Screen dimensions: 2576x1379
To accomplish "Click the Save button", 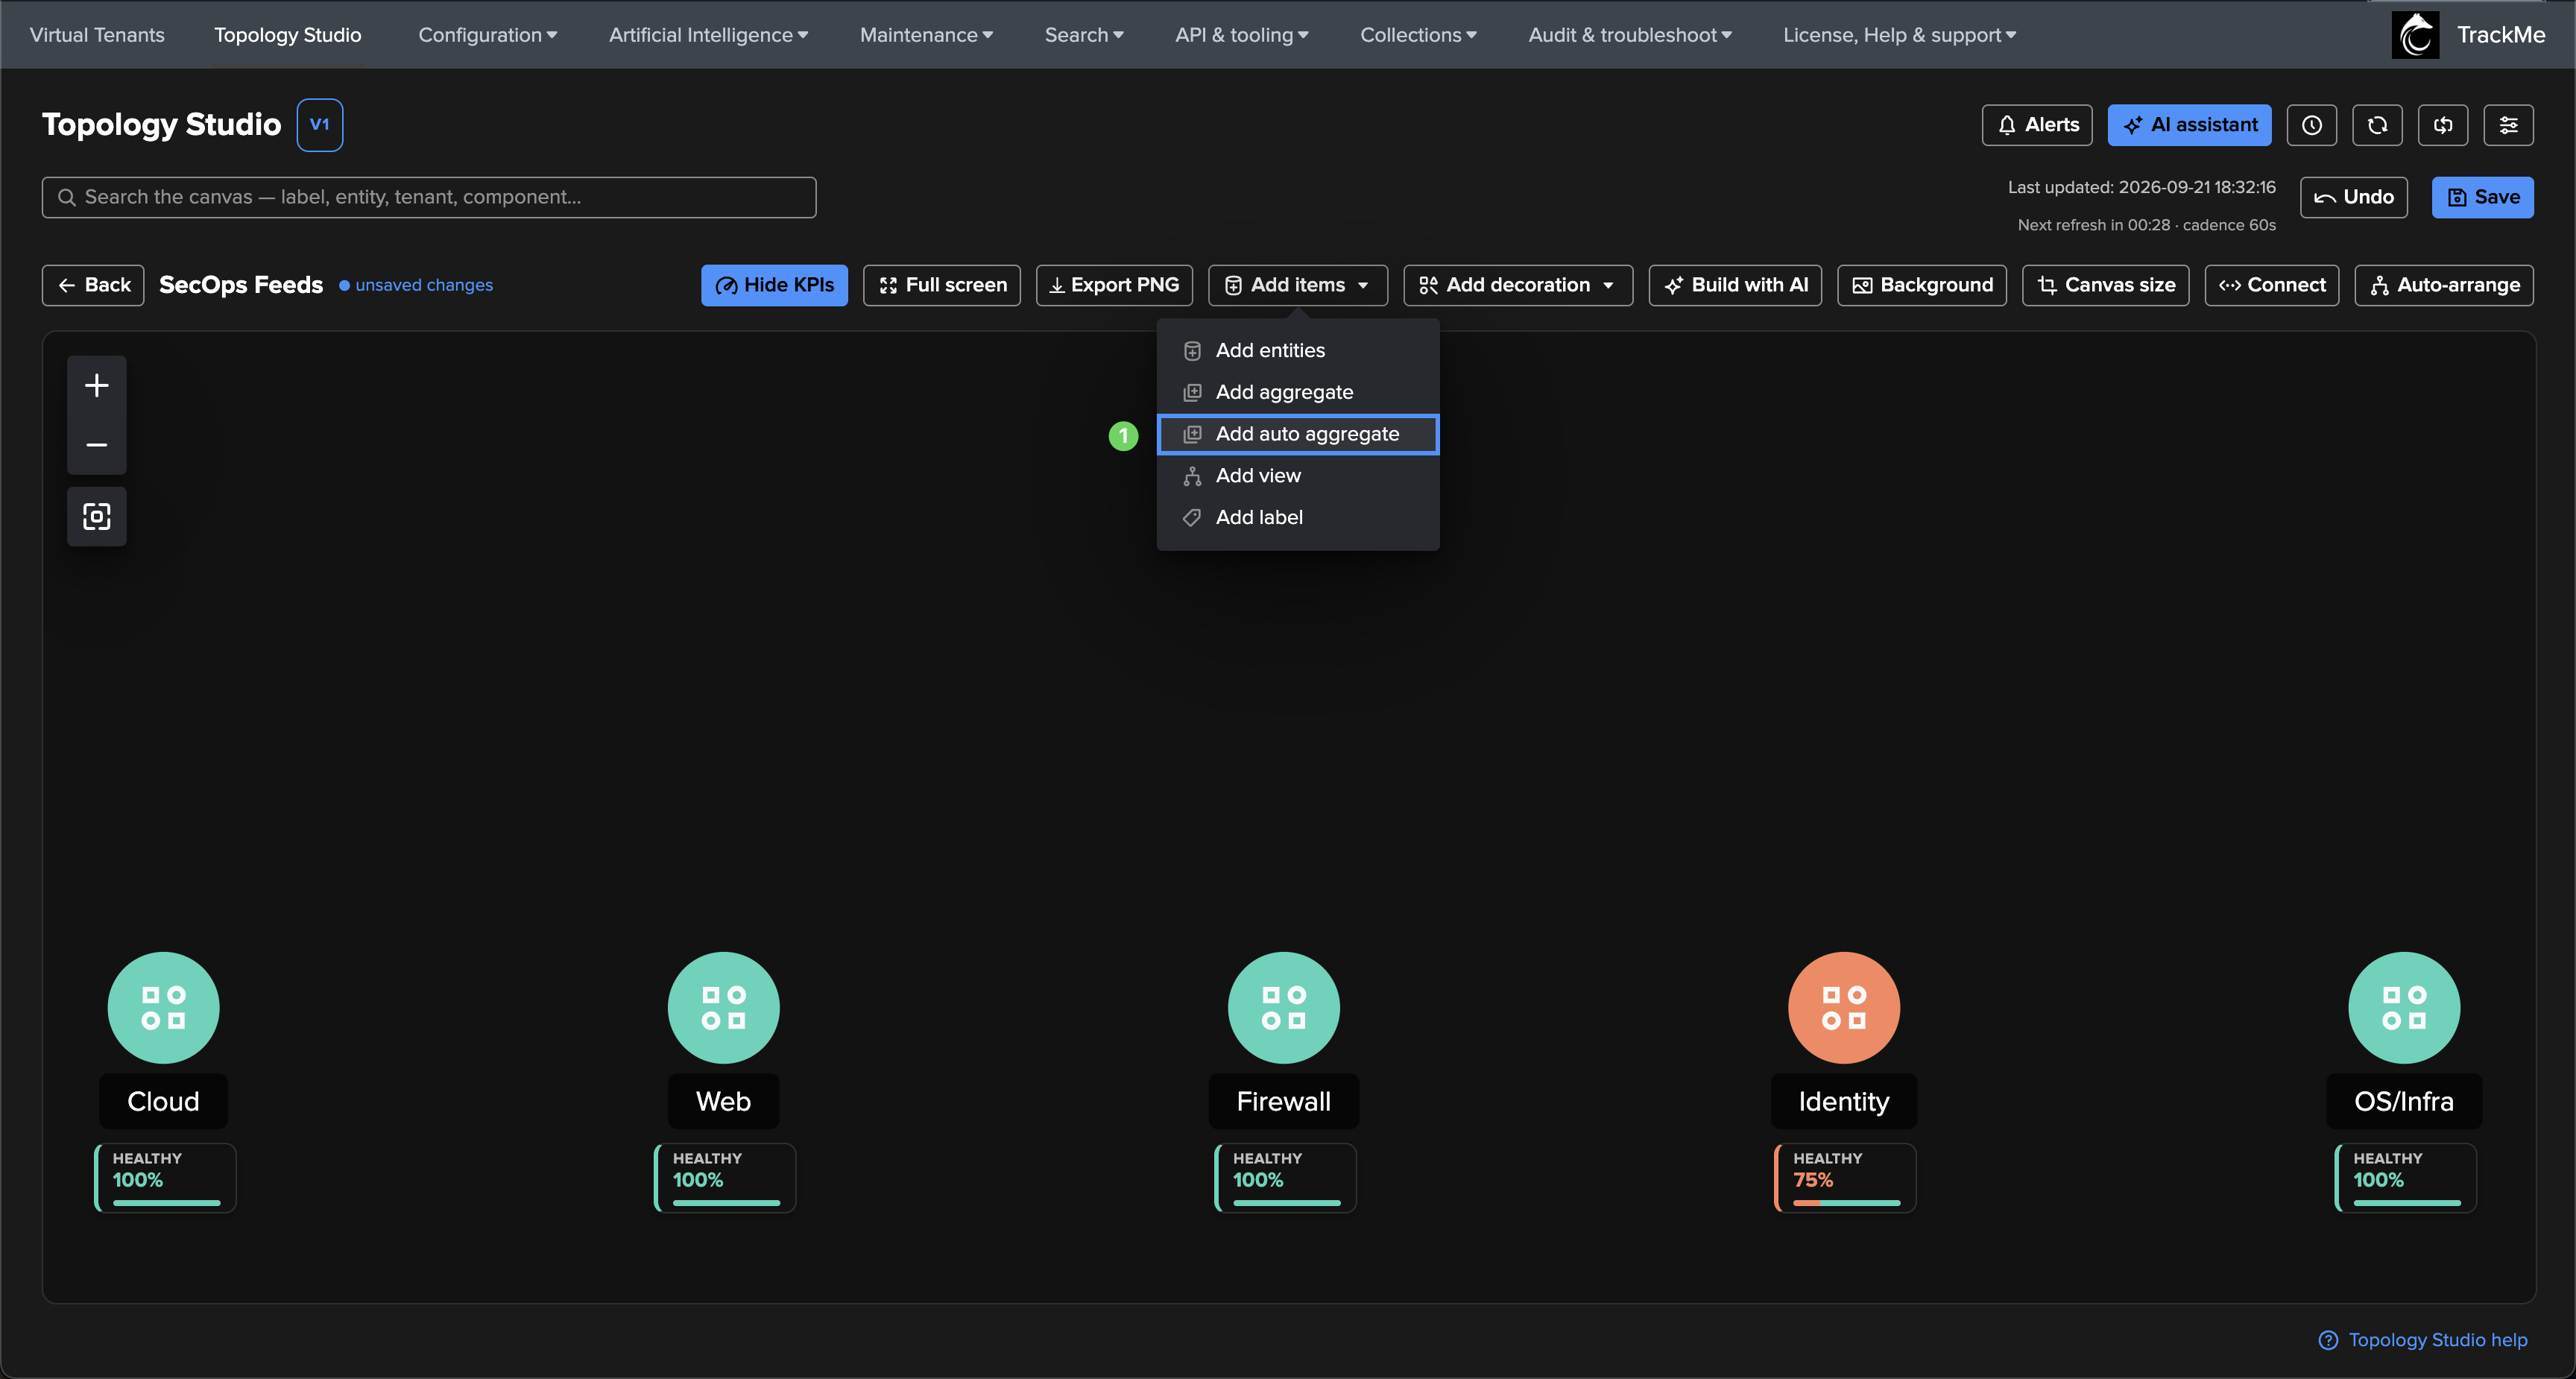I will 2482,197.
